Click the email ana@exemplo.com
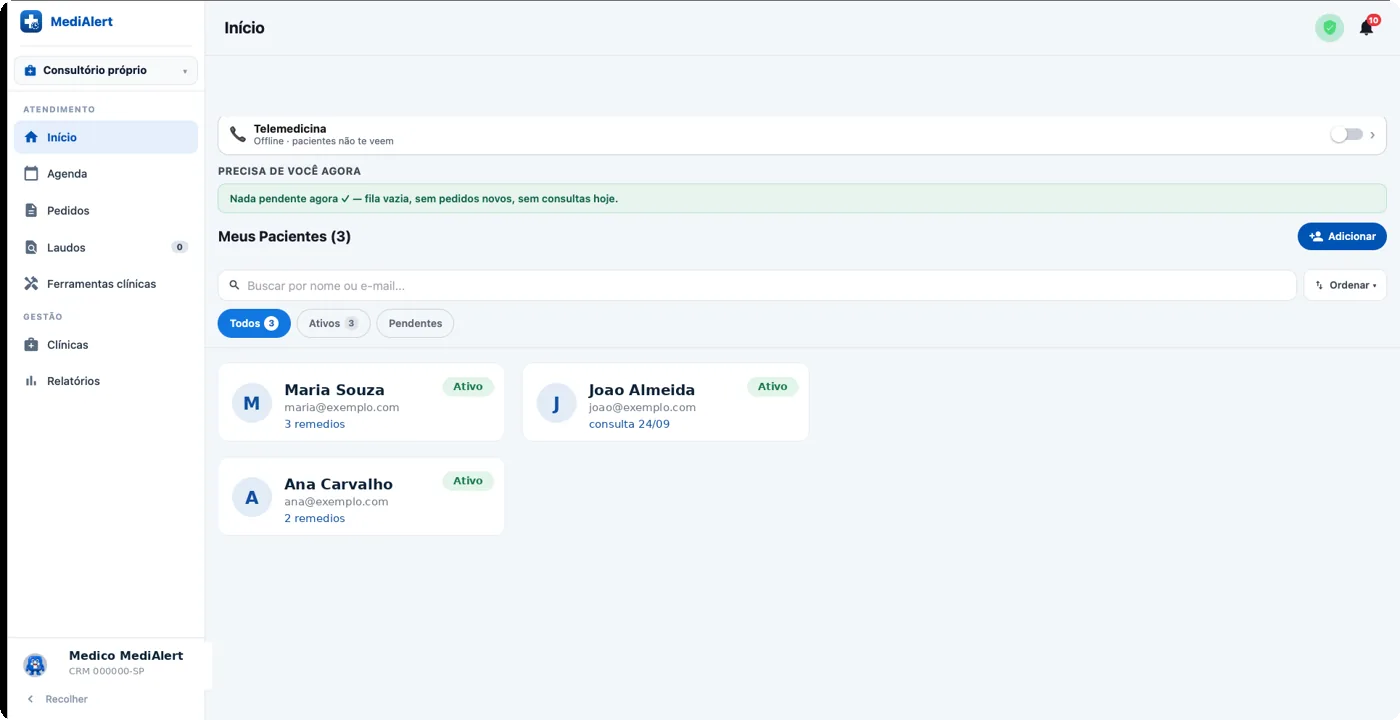Viewport: 1400px width, 720px height. [336, 502]
